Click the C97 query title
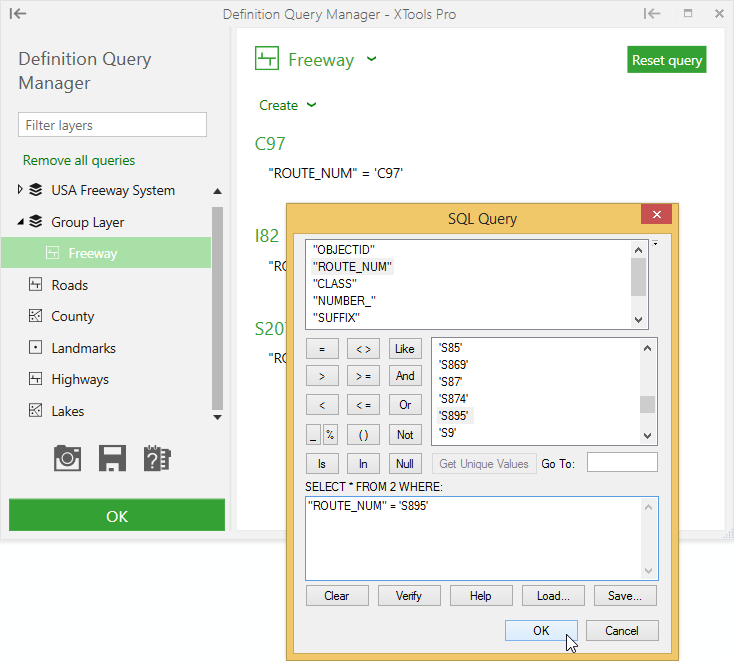The width and height of the screenshot is (734, 661). point(270,143)
